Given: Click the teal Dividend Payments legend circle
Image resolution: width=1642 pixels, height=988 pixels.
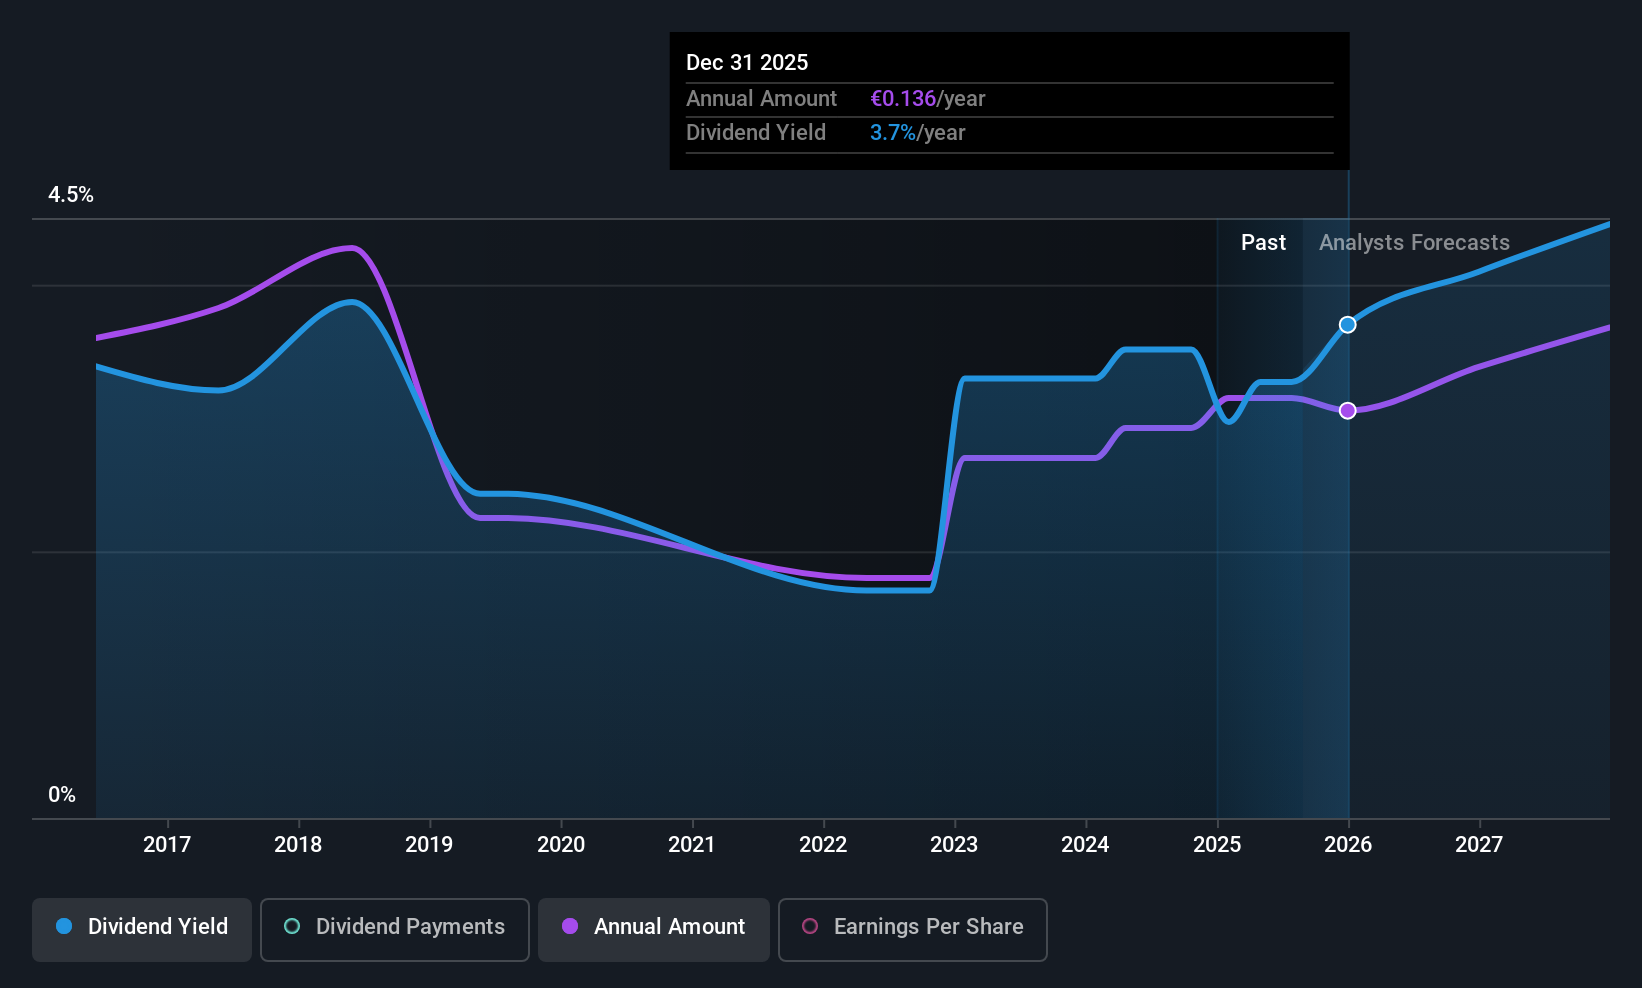Looking at the screenshot, I should pos(292,926).
